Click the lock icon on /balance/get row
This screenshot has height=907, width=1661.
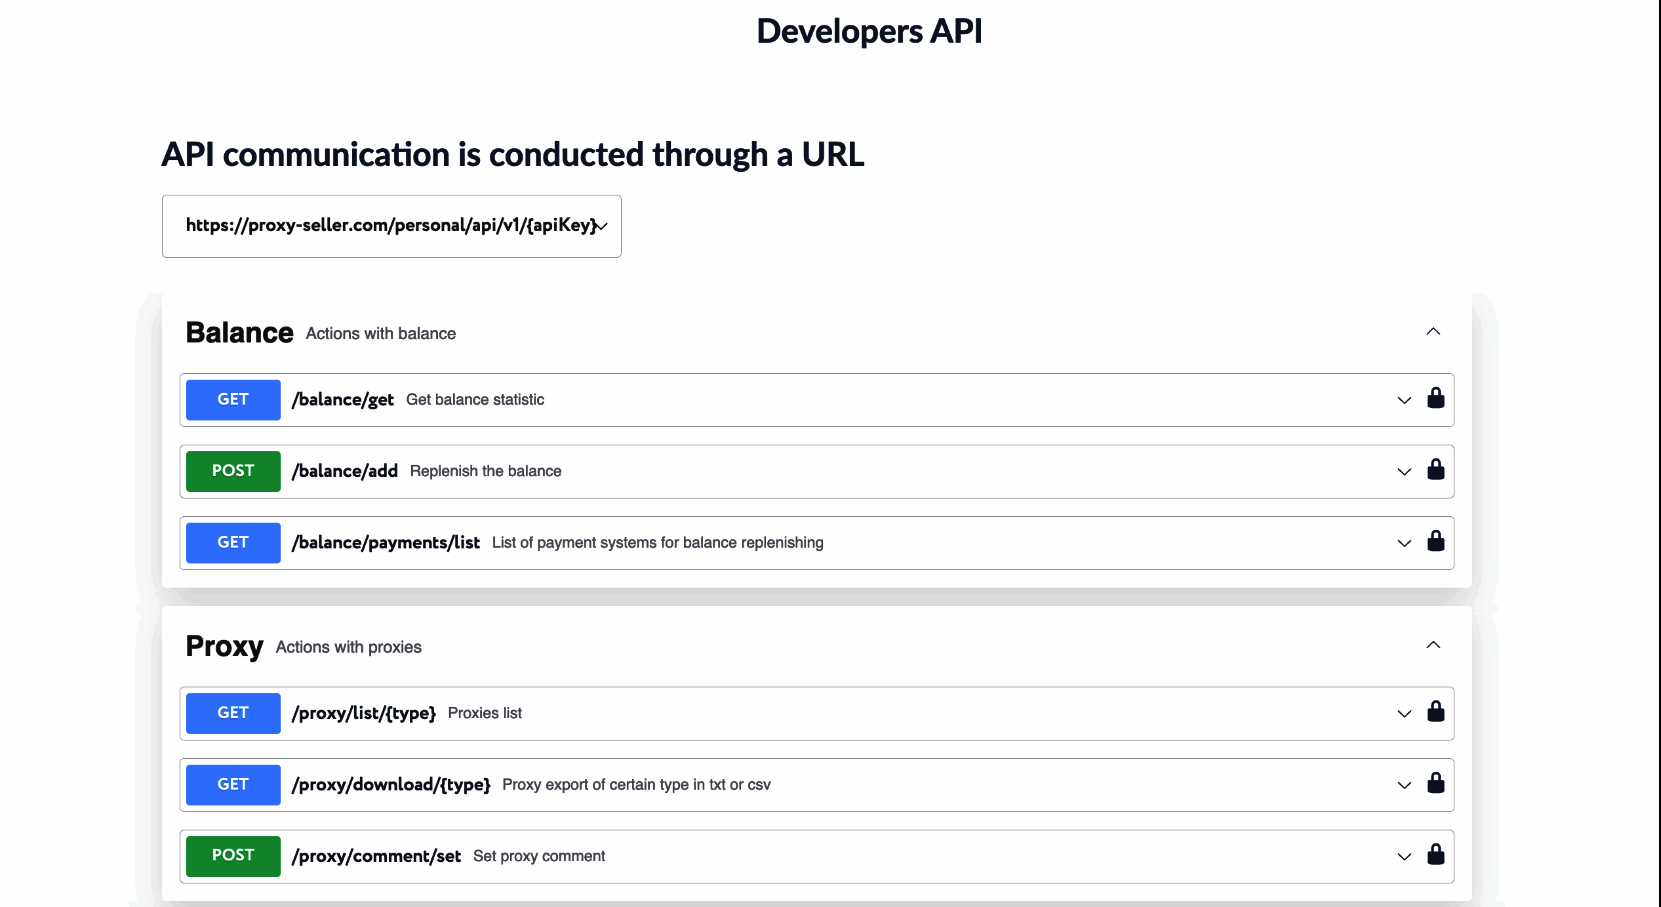(x=1435, y=398)
